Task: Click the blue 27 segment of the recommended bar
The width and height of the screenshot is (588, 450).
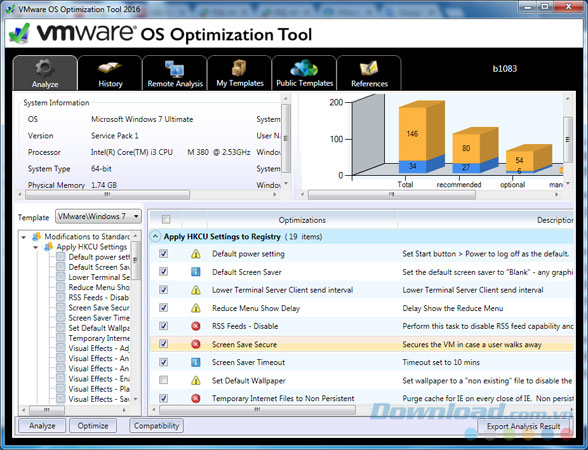Action: click(466, 168)
